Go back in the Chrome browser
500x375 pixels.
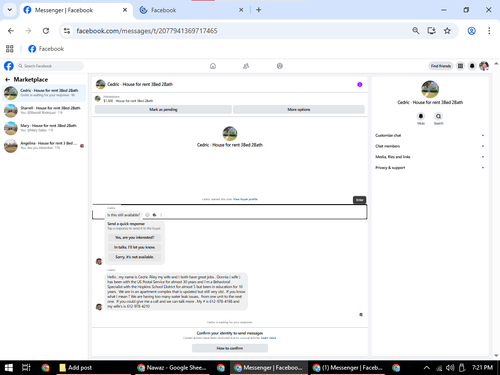point(11,31)
